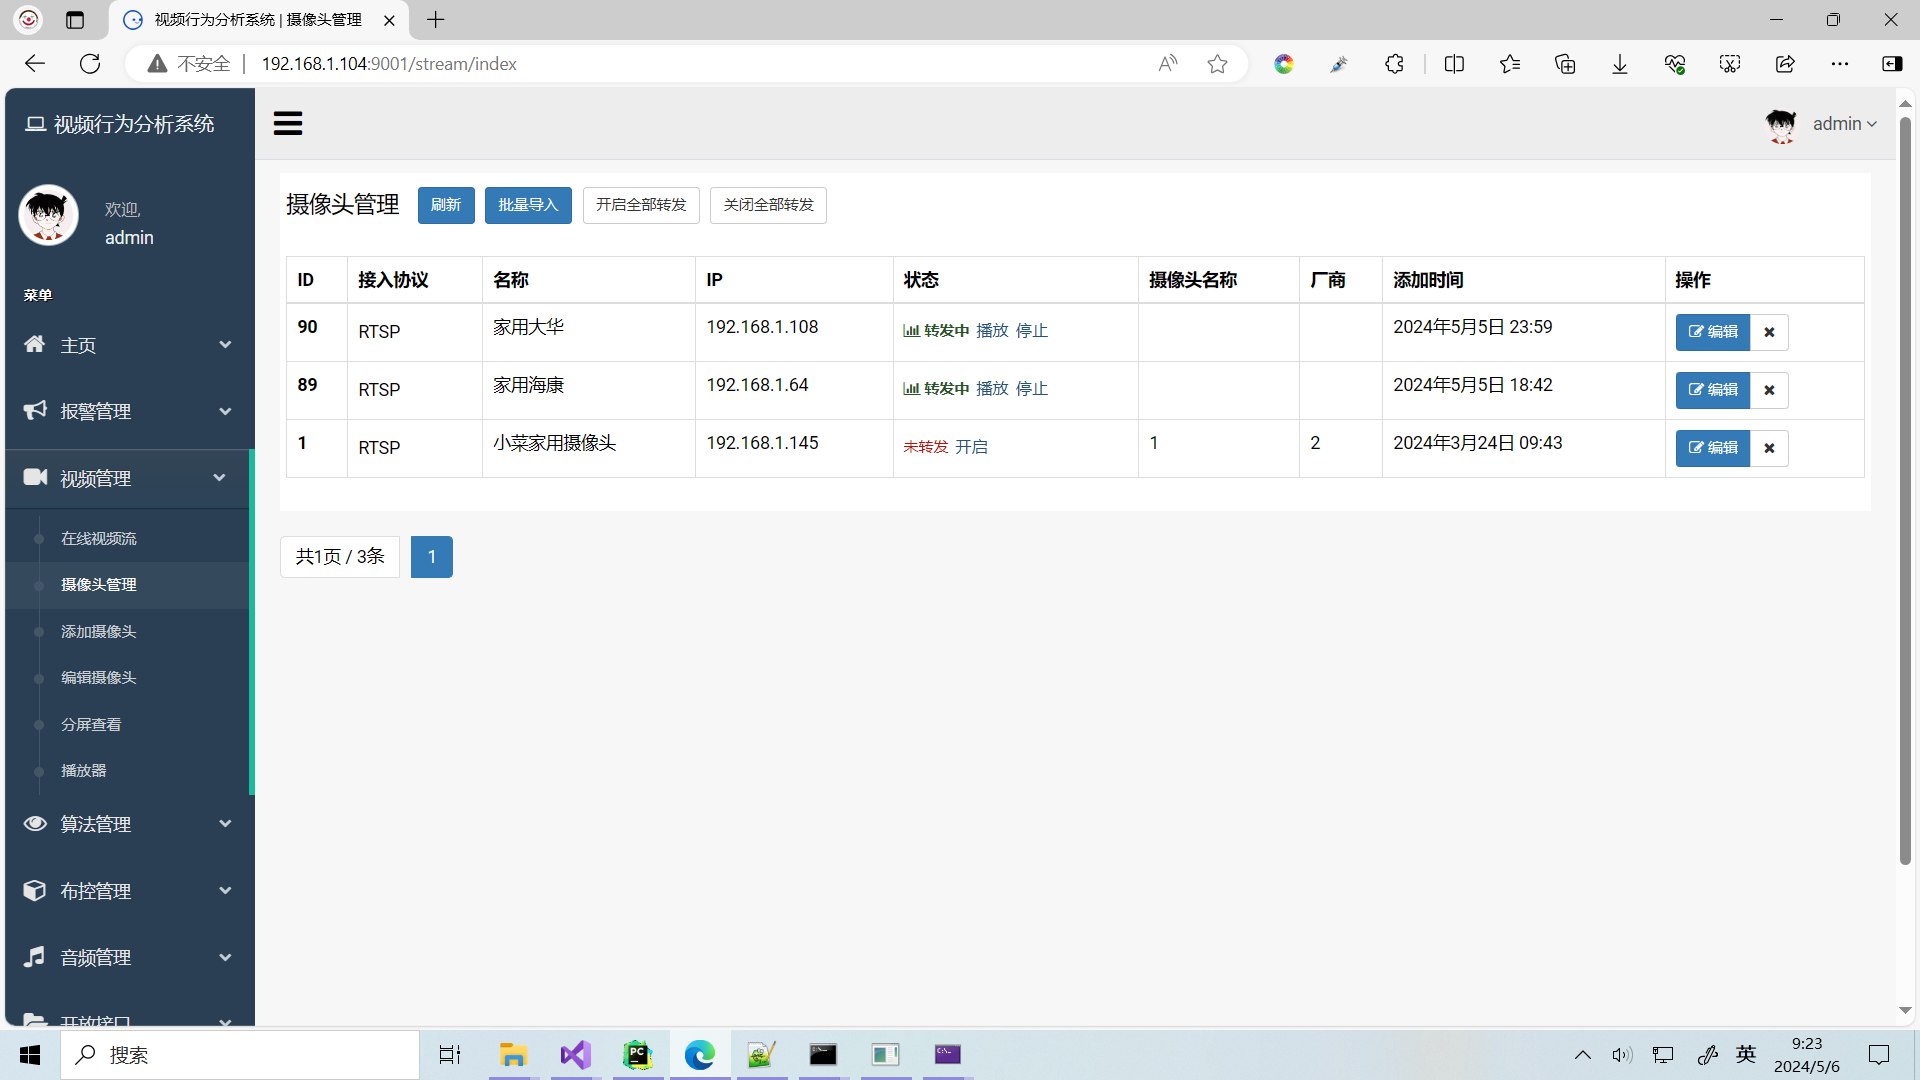Open 分屏查看 submenu item
Image resolution: width=1920 pixels, height=1080 pixels.
pos(91,724)
